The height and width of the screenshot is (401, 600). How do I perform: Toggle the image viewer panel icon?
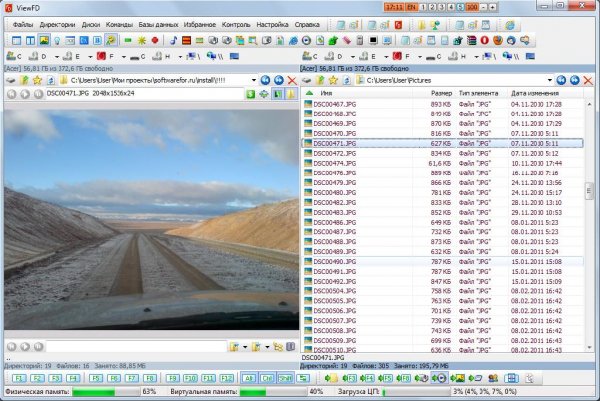tap(44, 40)
